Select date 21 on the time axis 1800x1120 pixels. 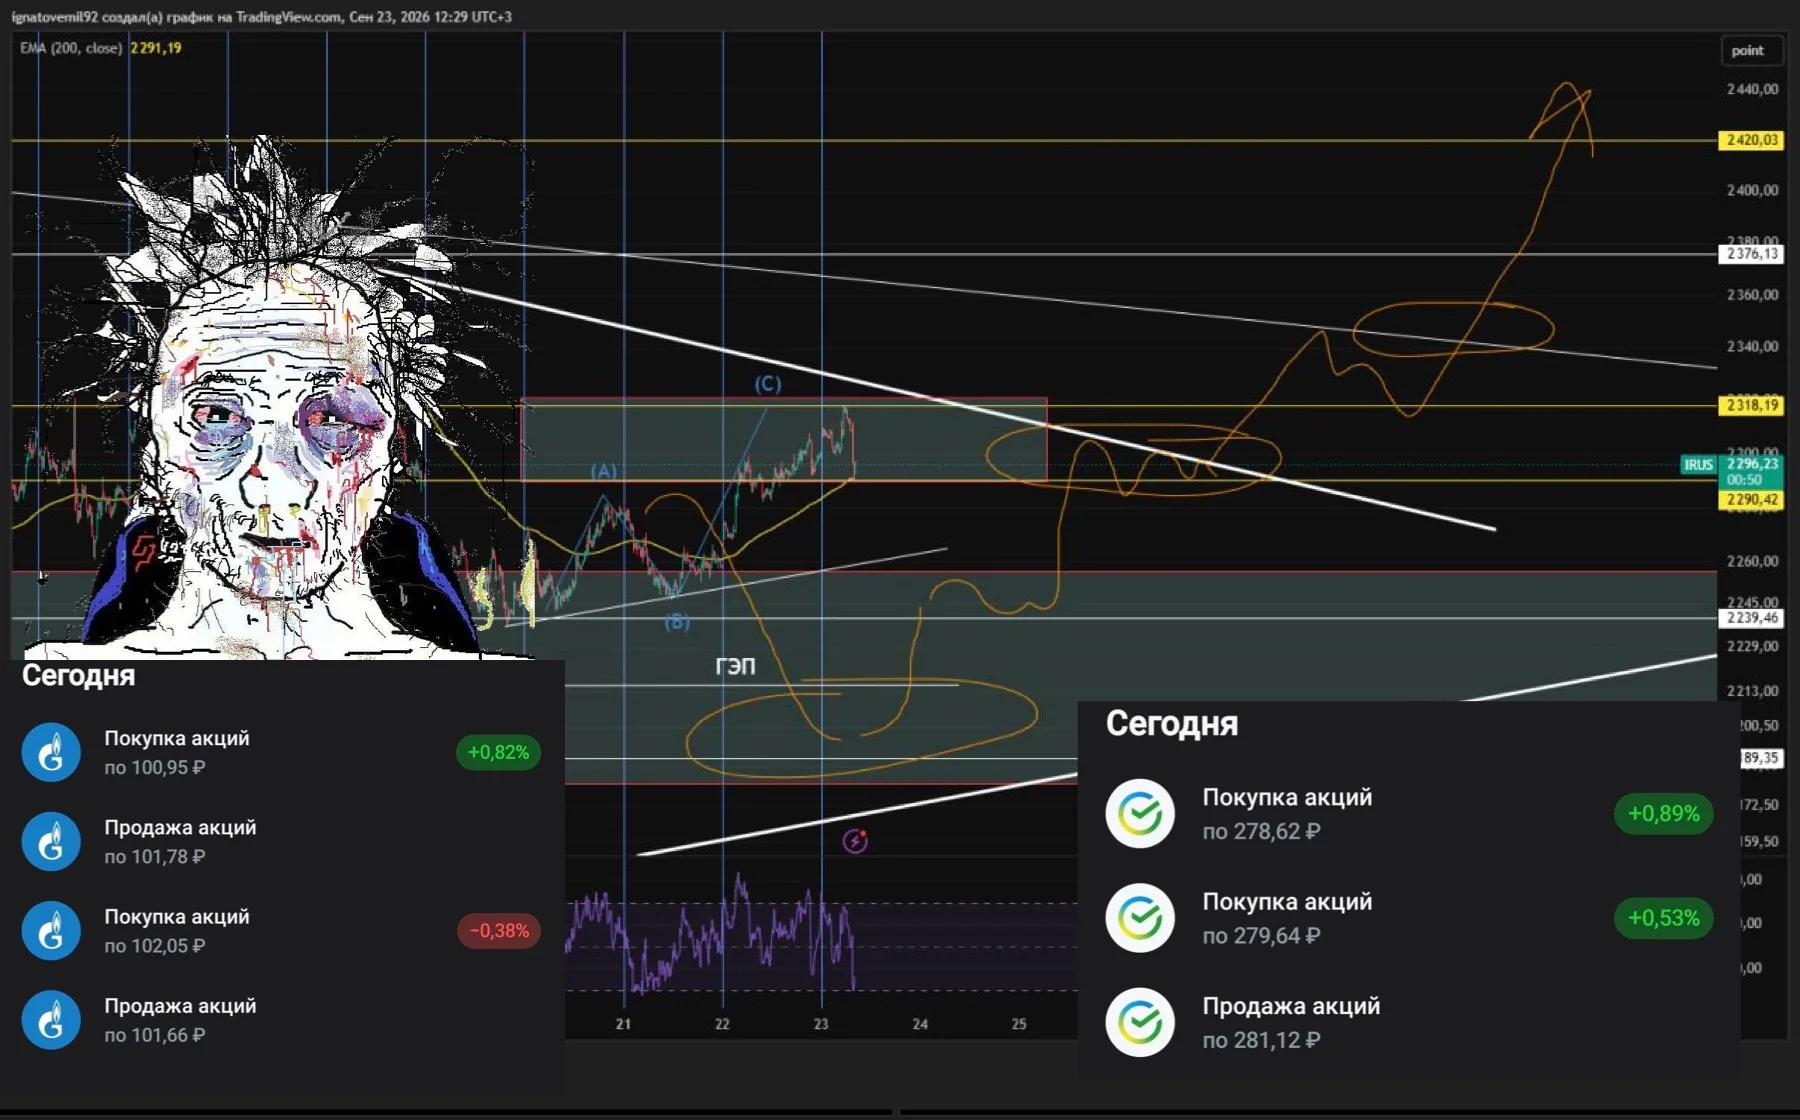tap(623, 1024)
